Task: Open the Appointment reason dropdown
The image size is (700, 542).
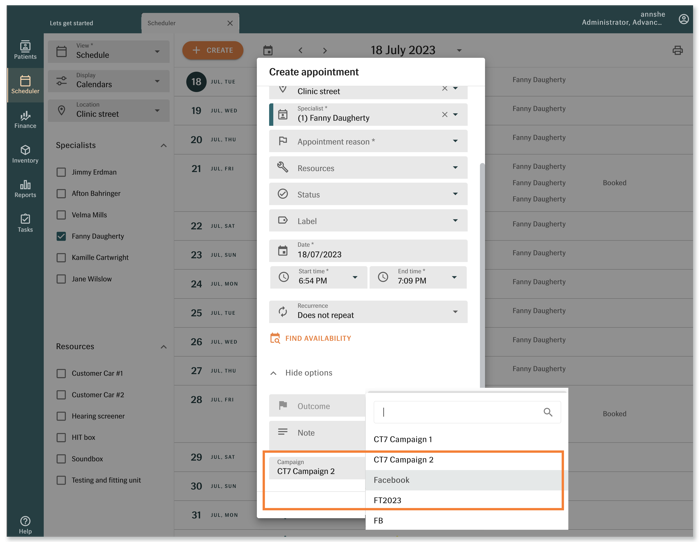Action: 368,142
